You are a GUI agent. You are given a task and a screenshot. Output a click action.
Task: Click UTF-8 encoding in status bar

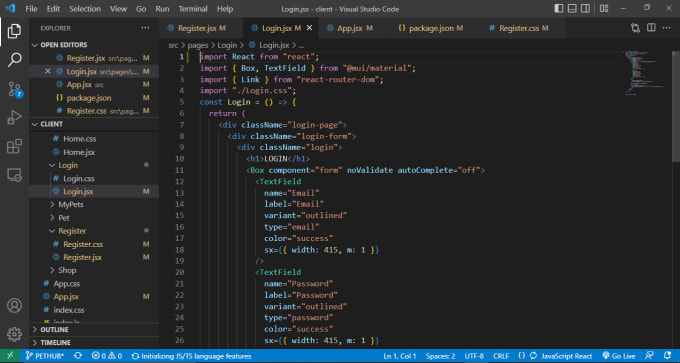click(x=474, y=356)
